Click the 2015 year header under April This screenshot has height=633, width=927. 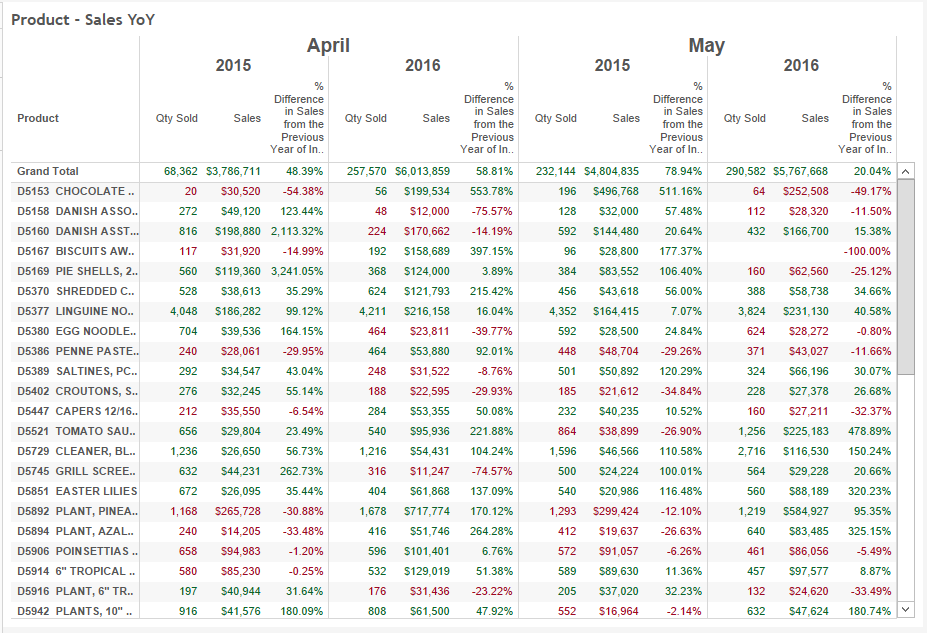point(233,66)
